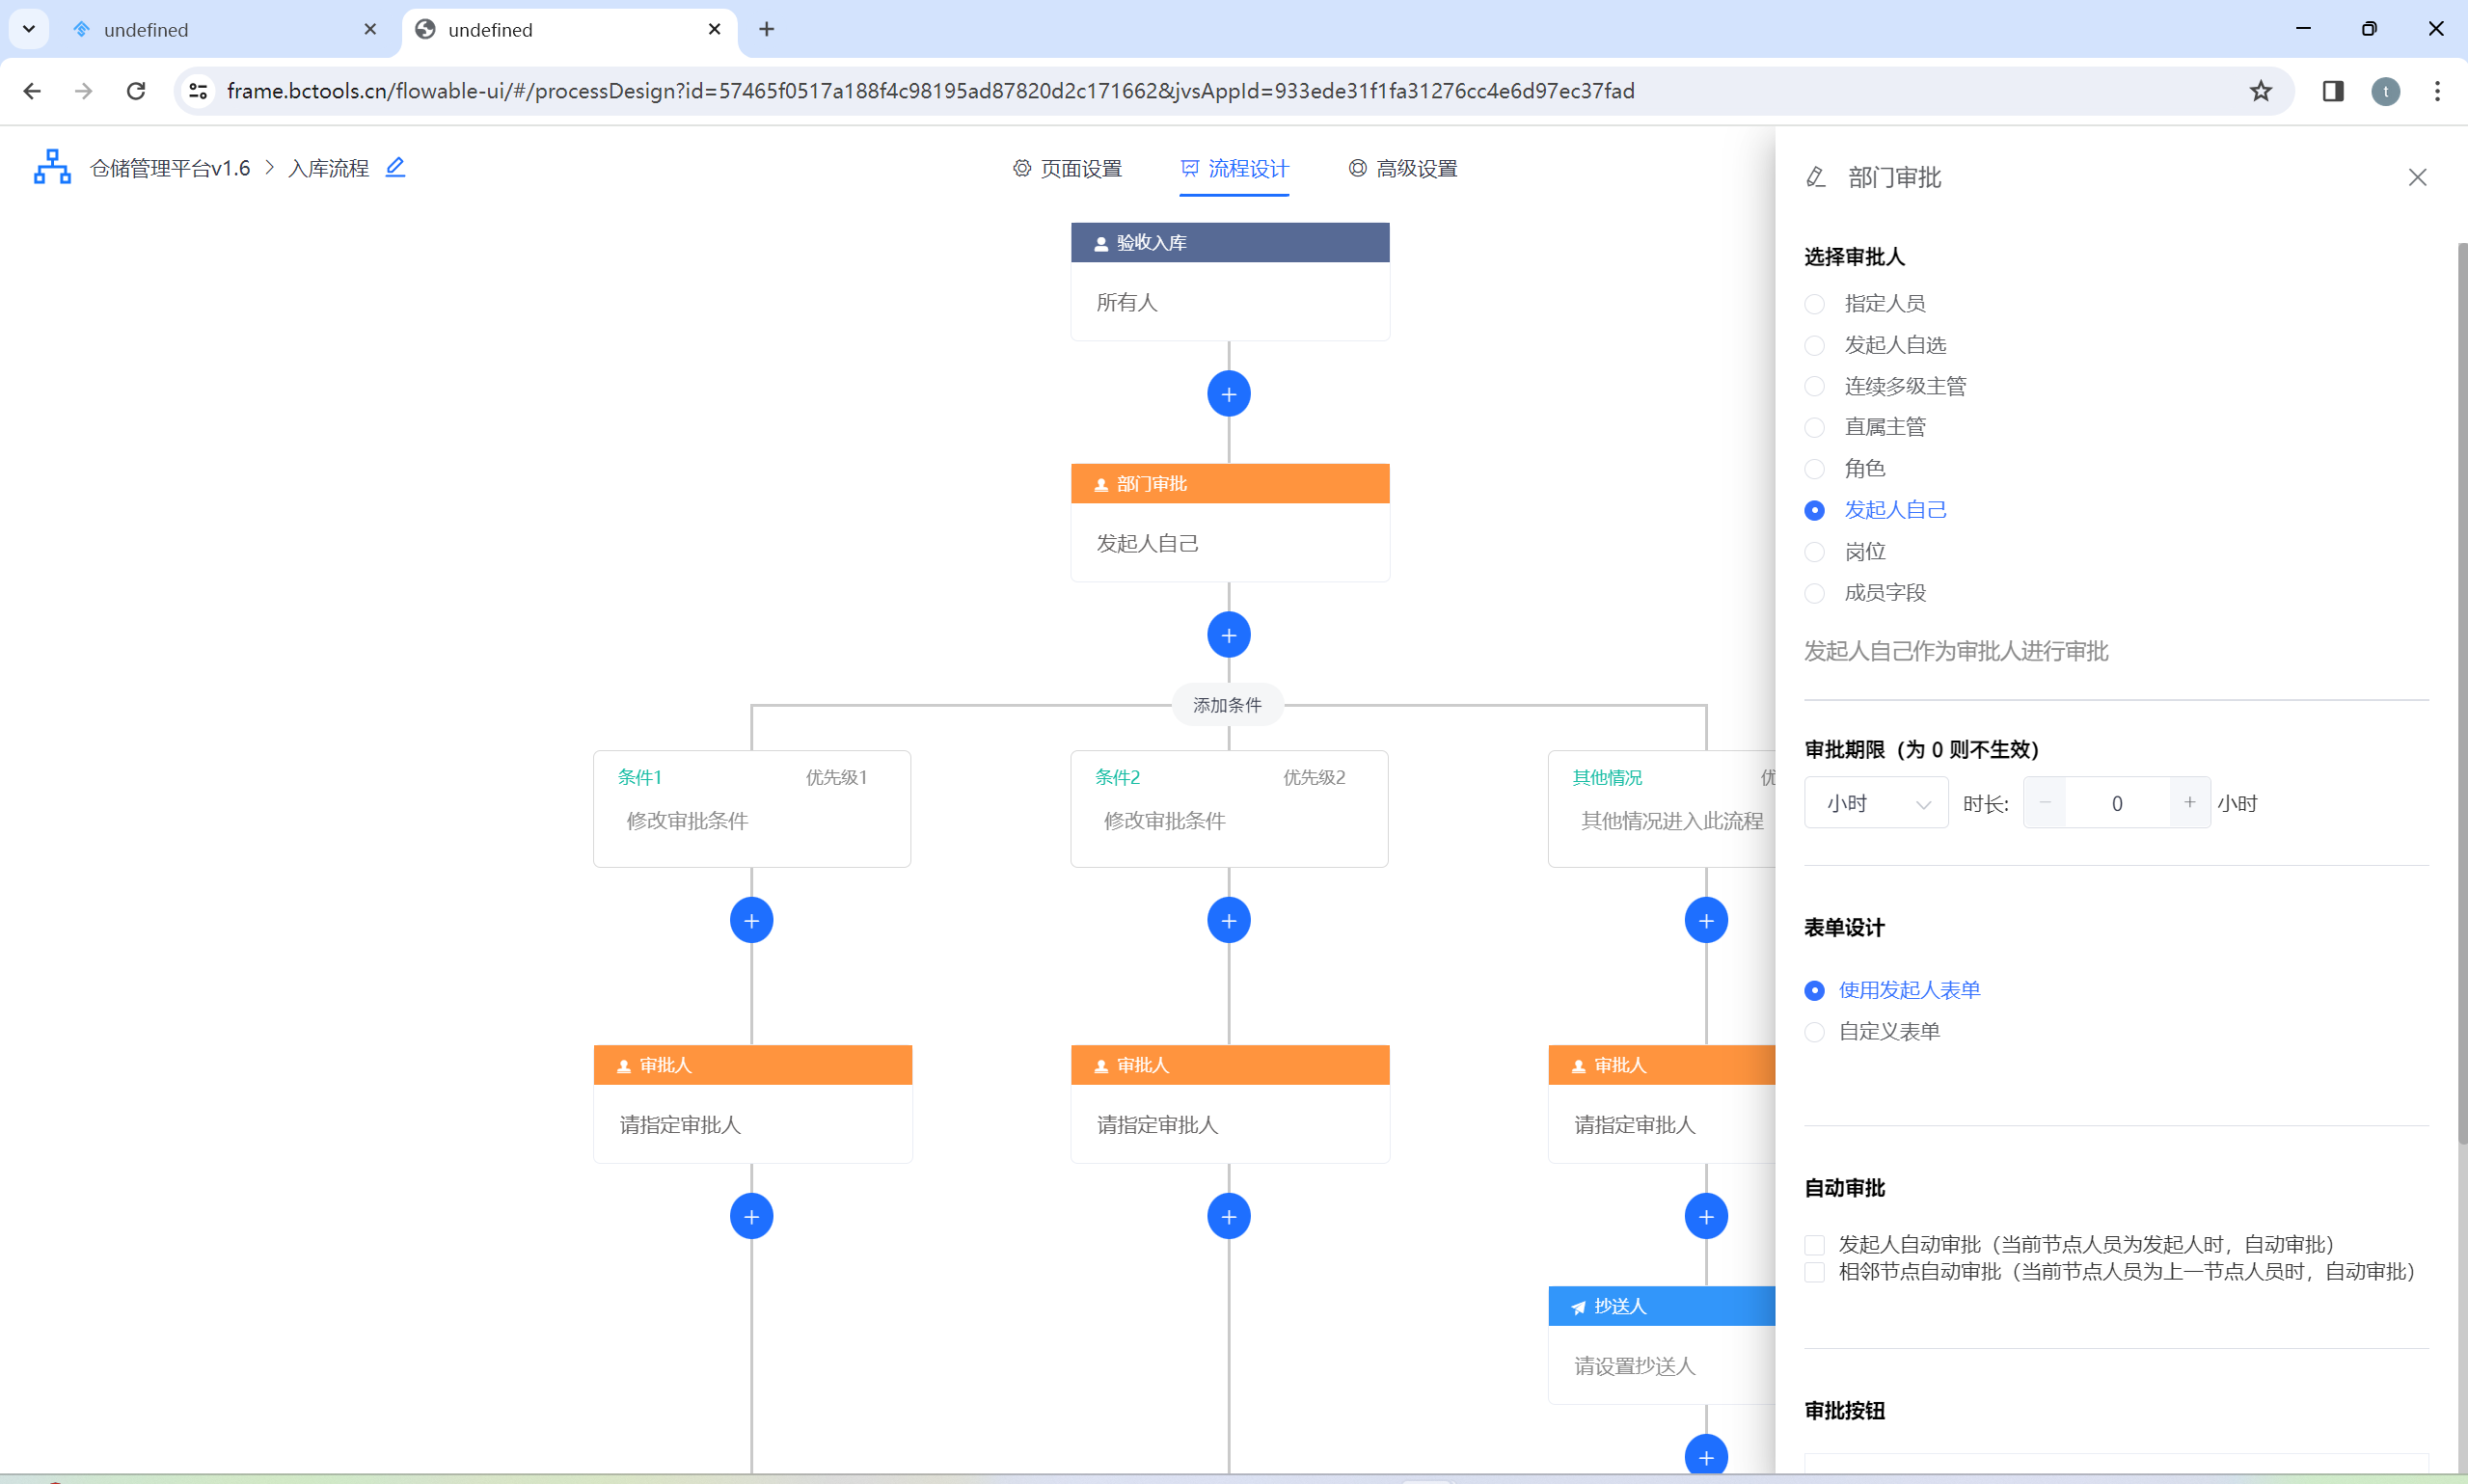Click the bookmark star in address bar

click(2260, 91)
